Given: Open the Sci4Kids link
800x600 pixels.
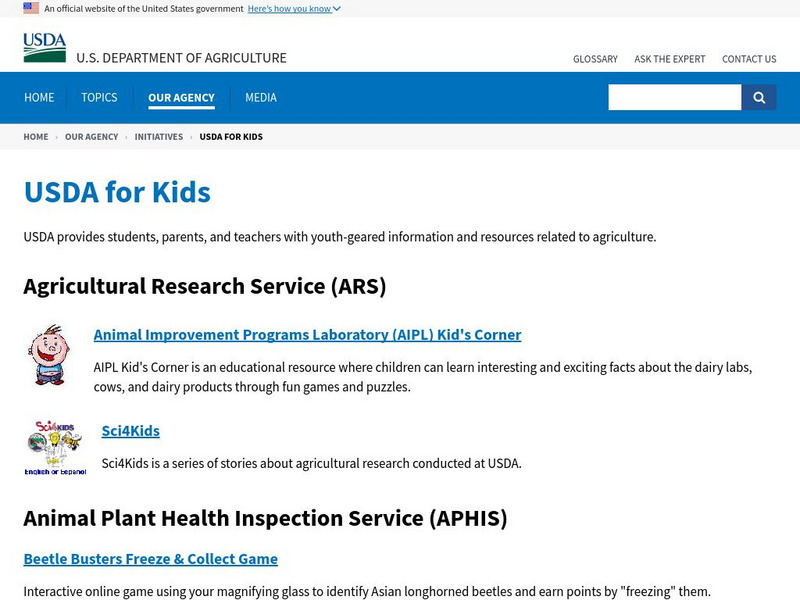Looking at the screenshot, I should click(x=131, y=431).
